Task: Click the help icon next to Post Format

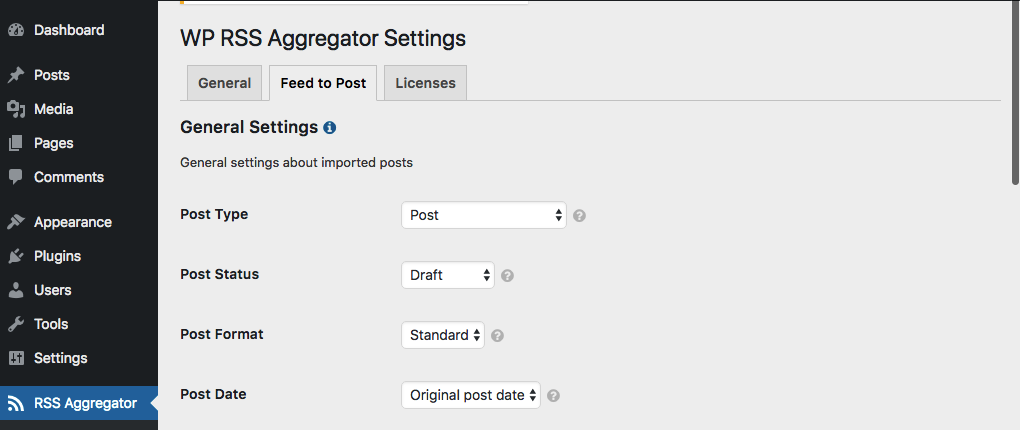Action: [x=498, y=336]
